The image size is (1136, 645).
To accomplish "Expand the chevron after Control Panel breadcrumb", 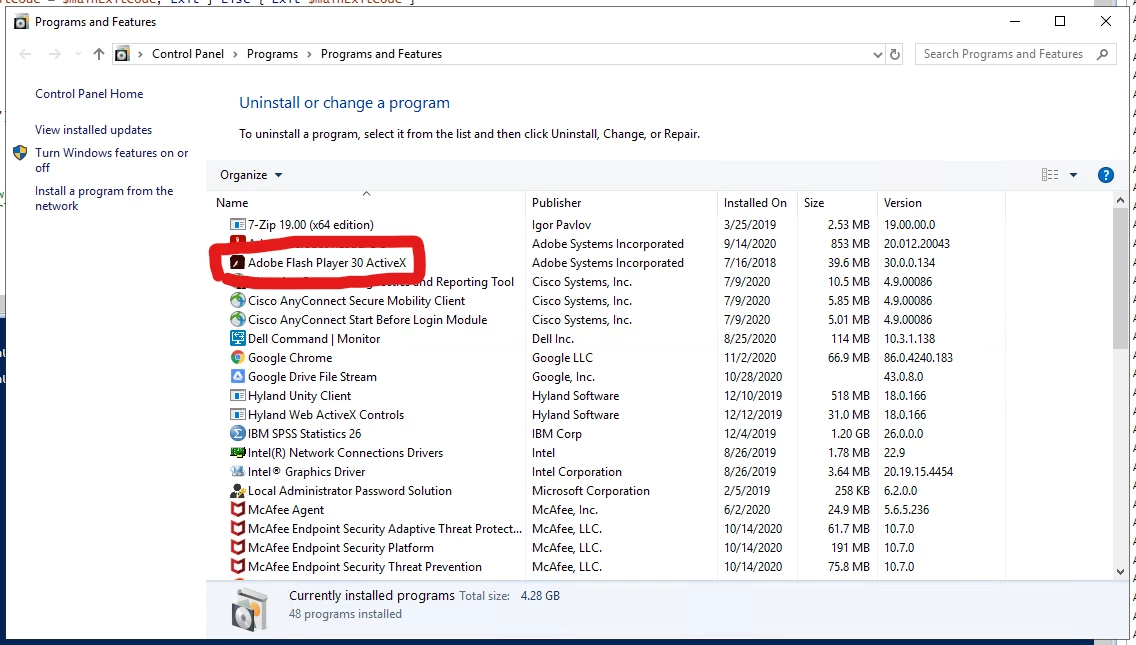I will coord(235,54).
